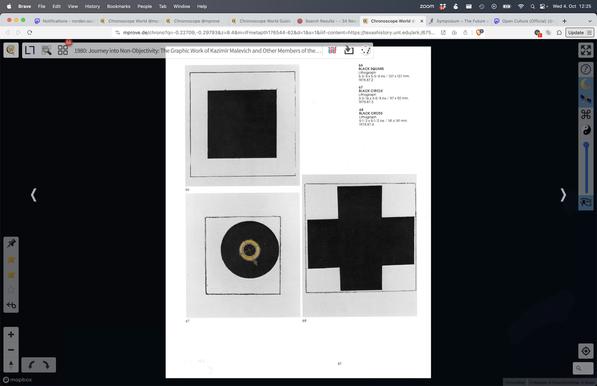Click the command key symbol icon
597x386 pixels.
click(x=586, y=115)
